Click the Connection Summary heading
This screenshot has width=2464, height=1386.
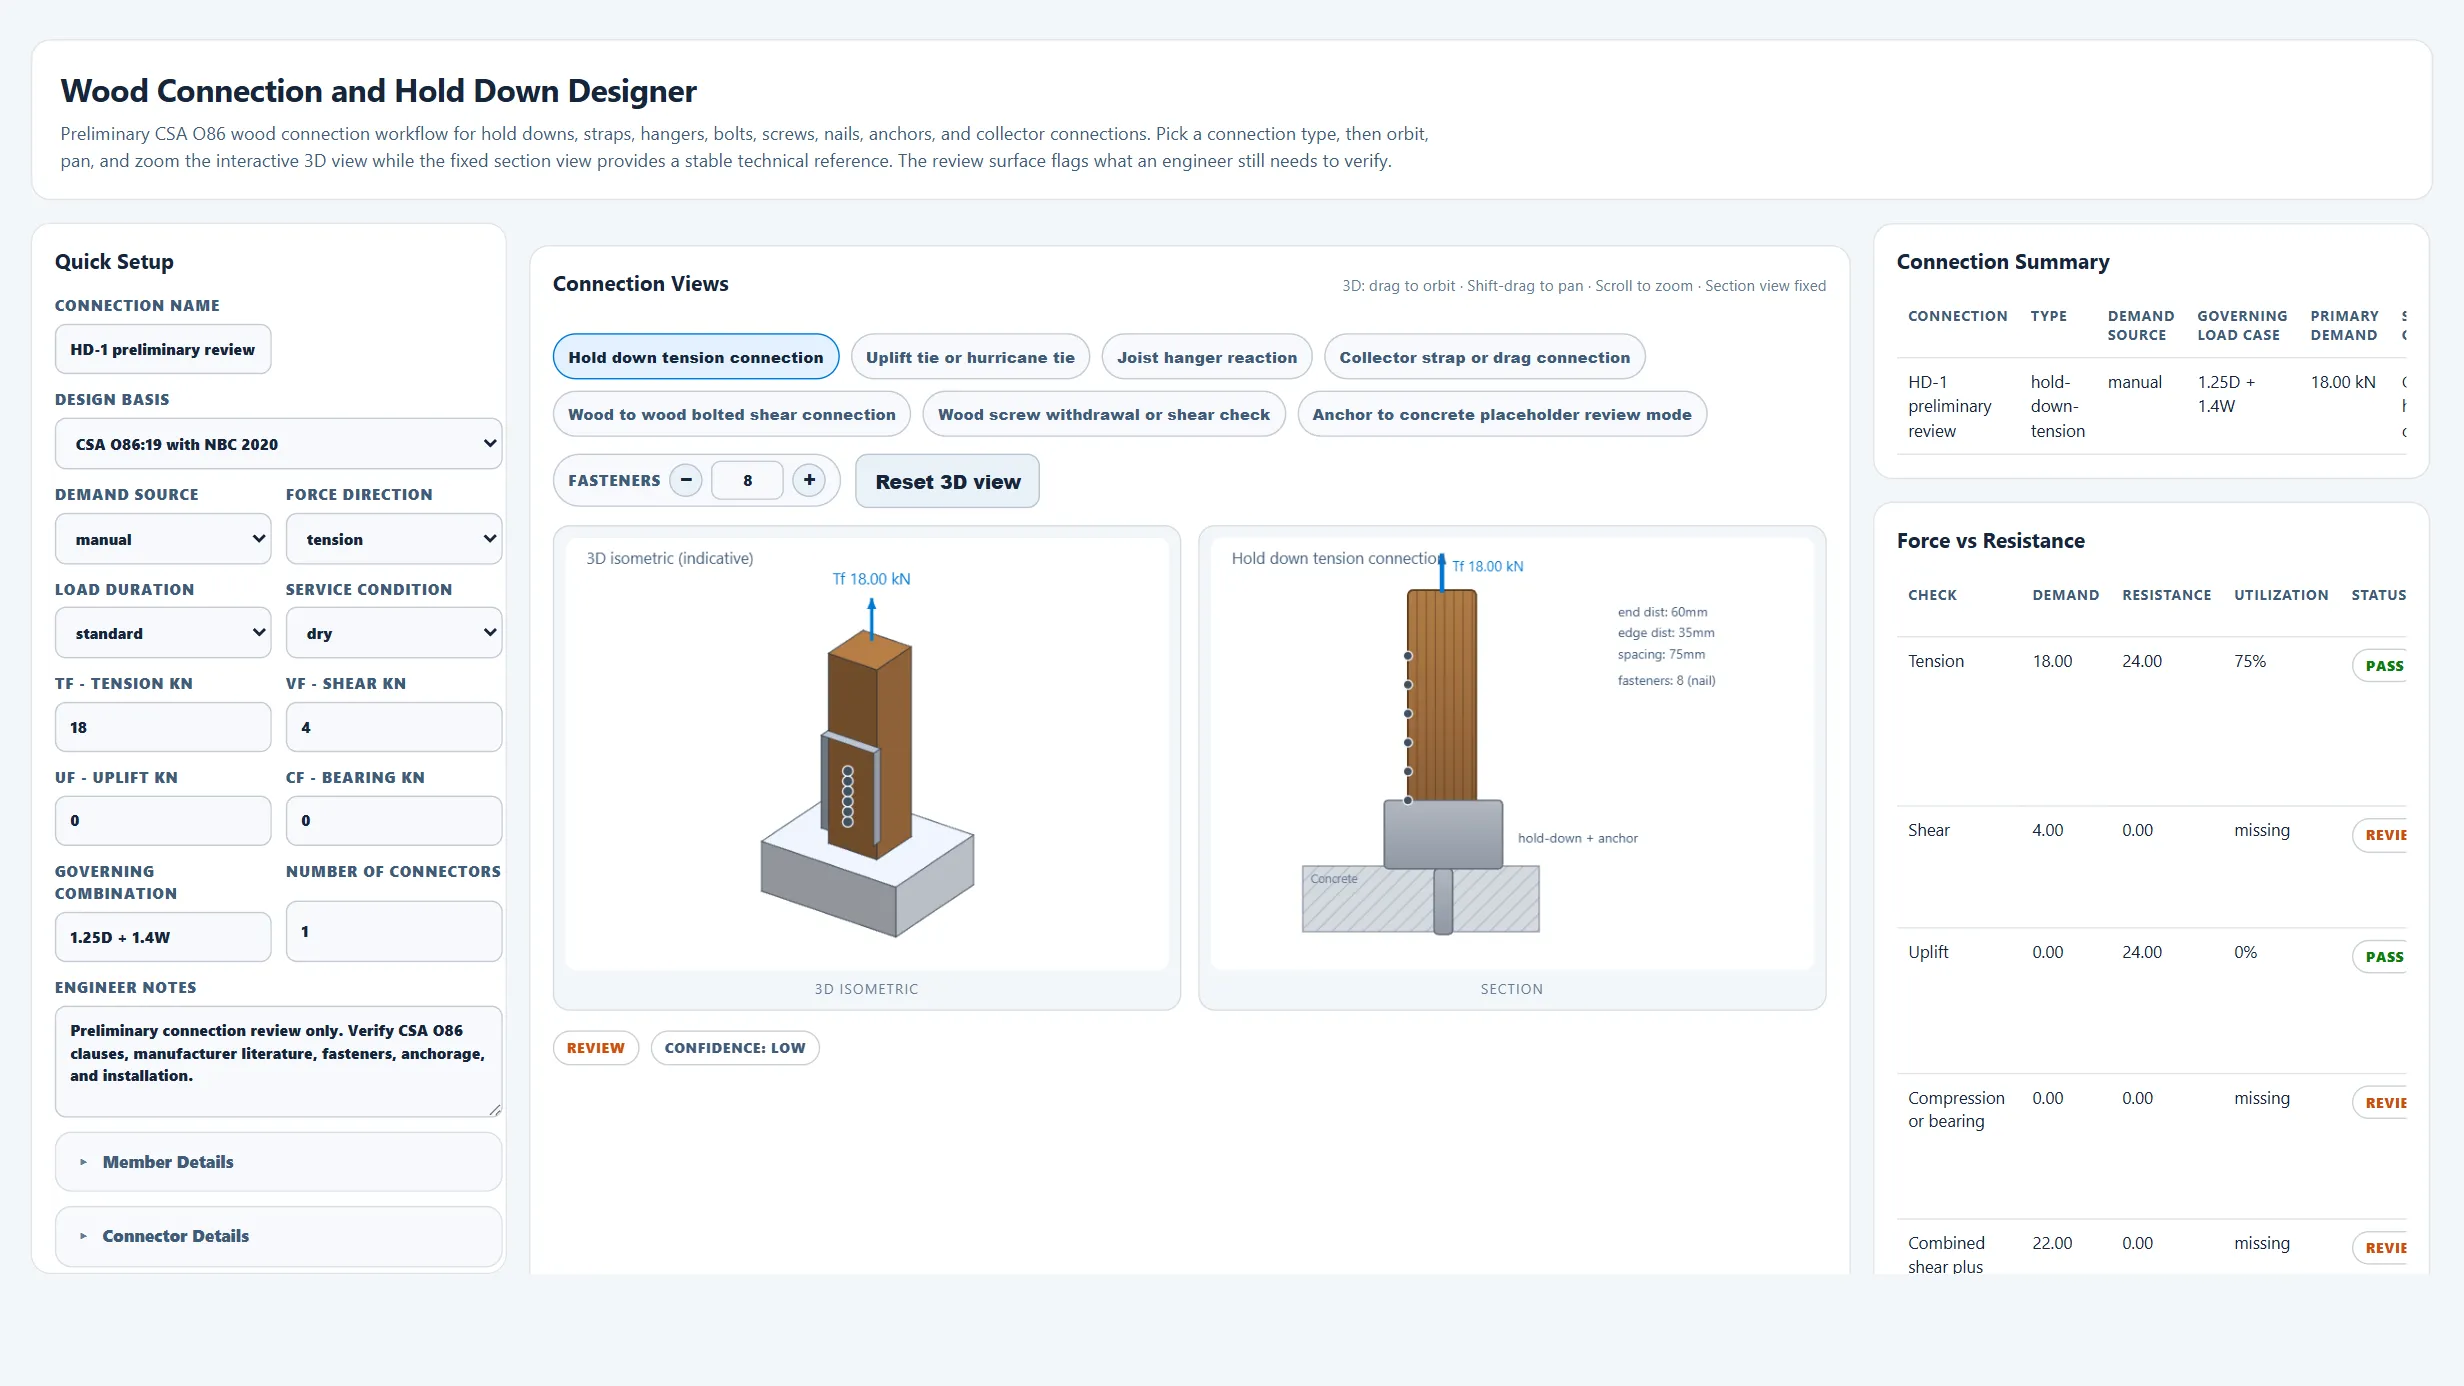pos(2003,262)
